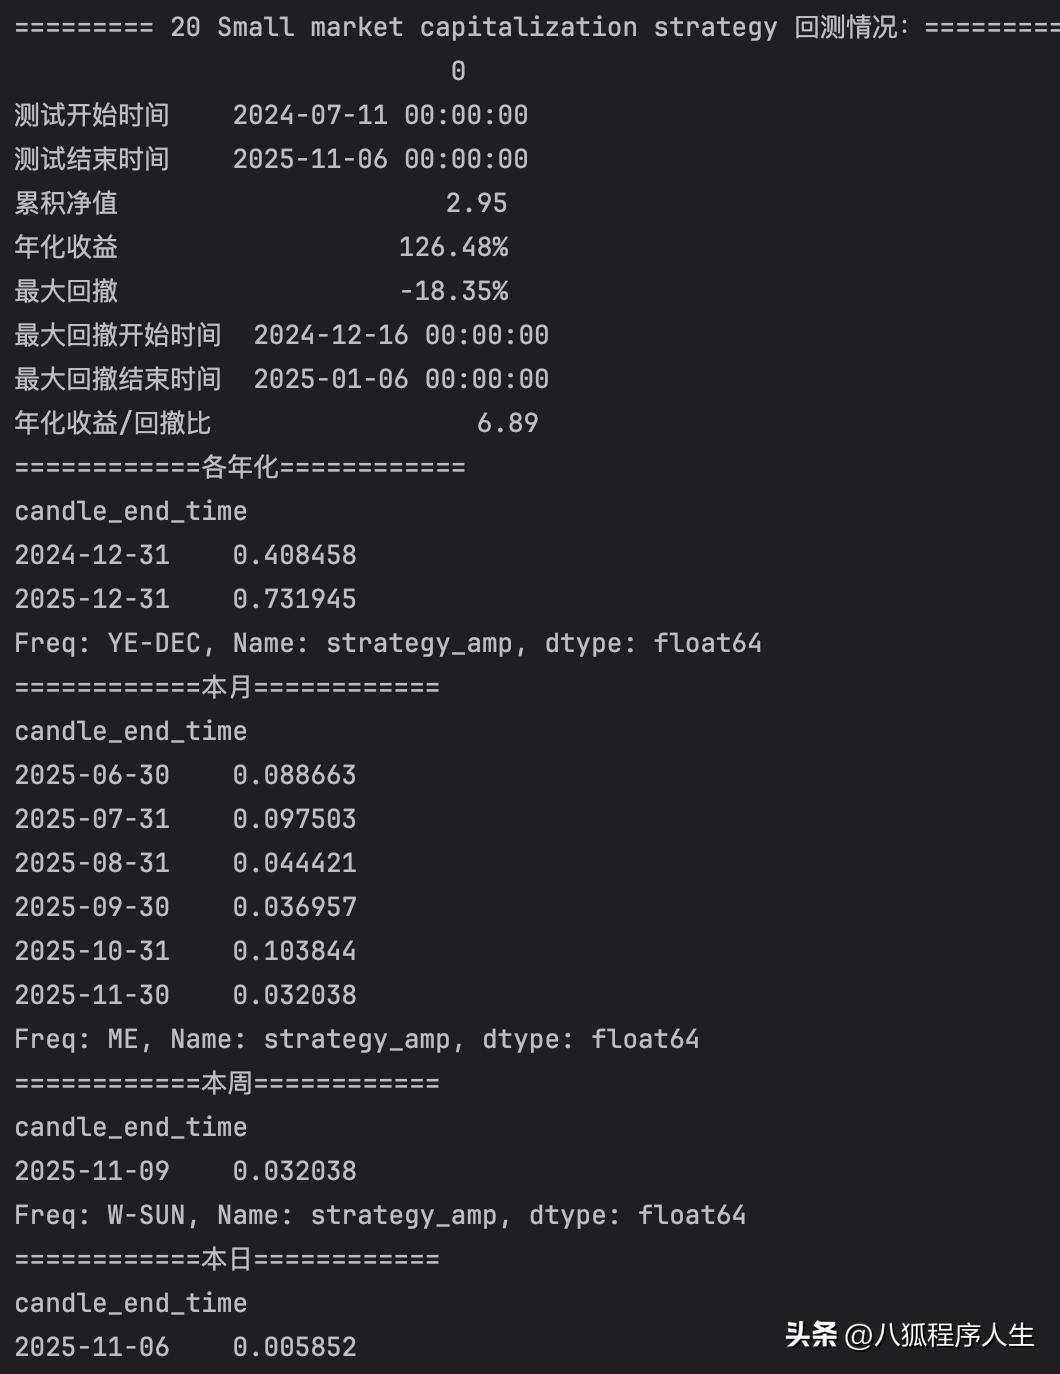
Task: Click the backtest title header line
Action: click(x=530, y=27)
